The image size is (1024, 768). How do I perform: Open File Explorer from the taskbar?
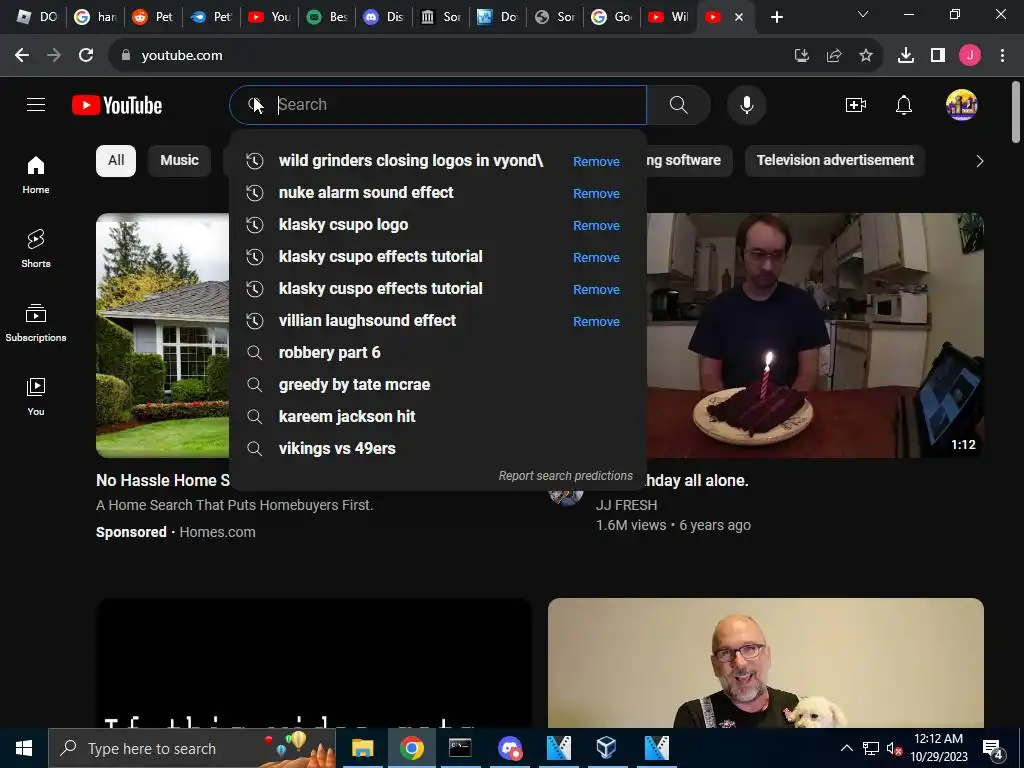(x=362, y=748)
